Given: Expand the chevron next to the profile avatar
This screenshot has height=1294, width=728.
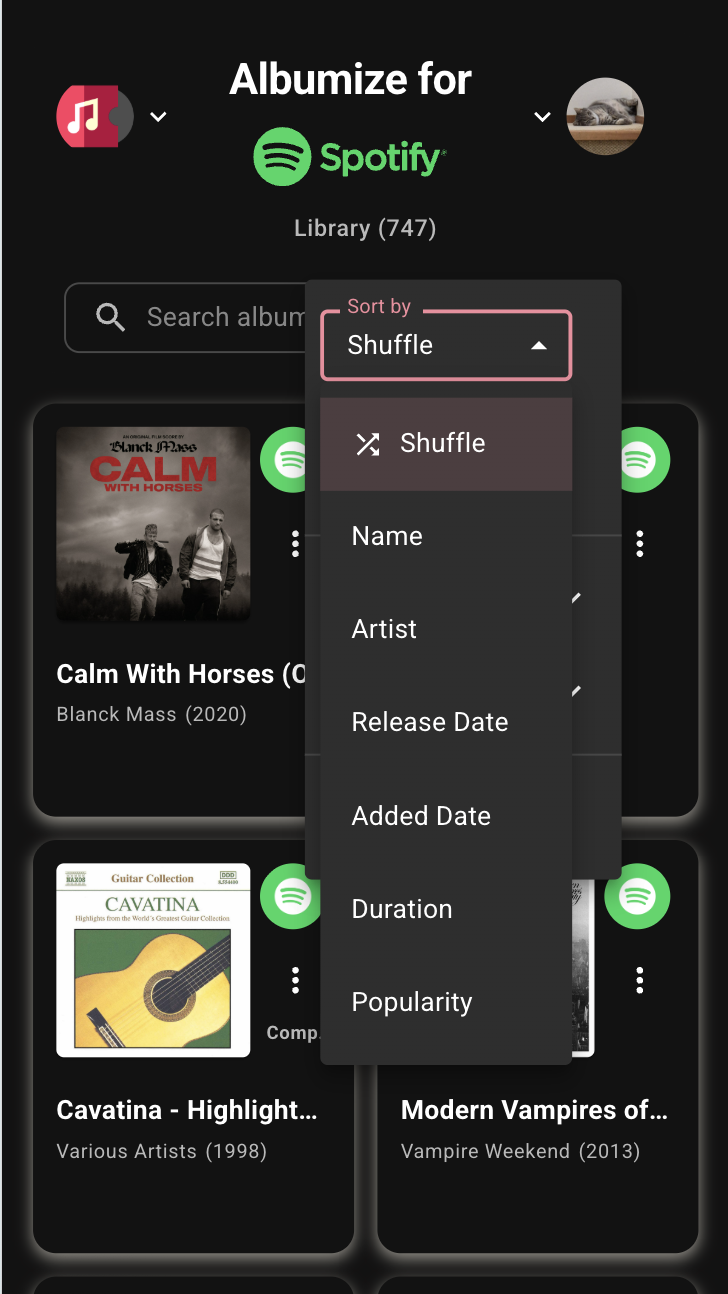Looking at the screenshot, I should click(542, 117).
